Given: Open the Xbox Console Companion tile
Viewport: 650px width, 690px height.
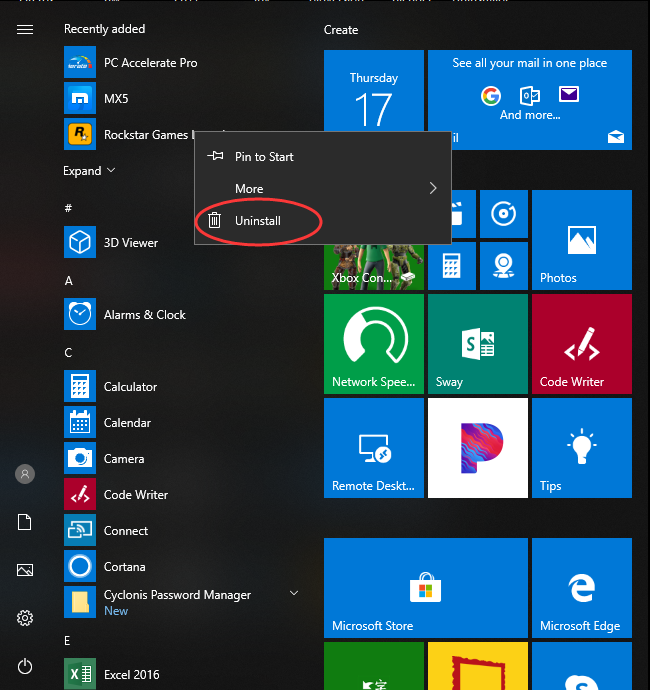Looking at the screenshot, I should point(374,267).
